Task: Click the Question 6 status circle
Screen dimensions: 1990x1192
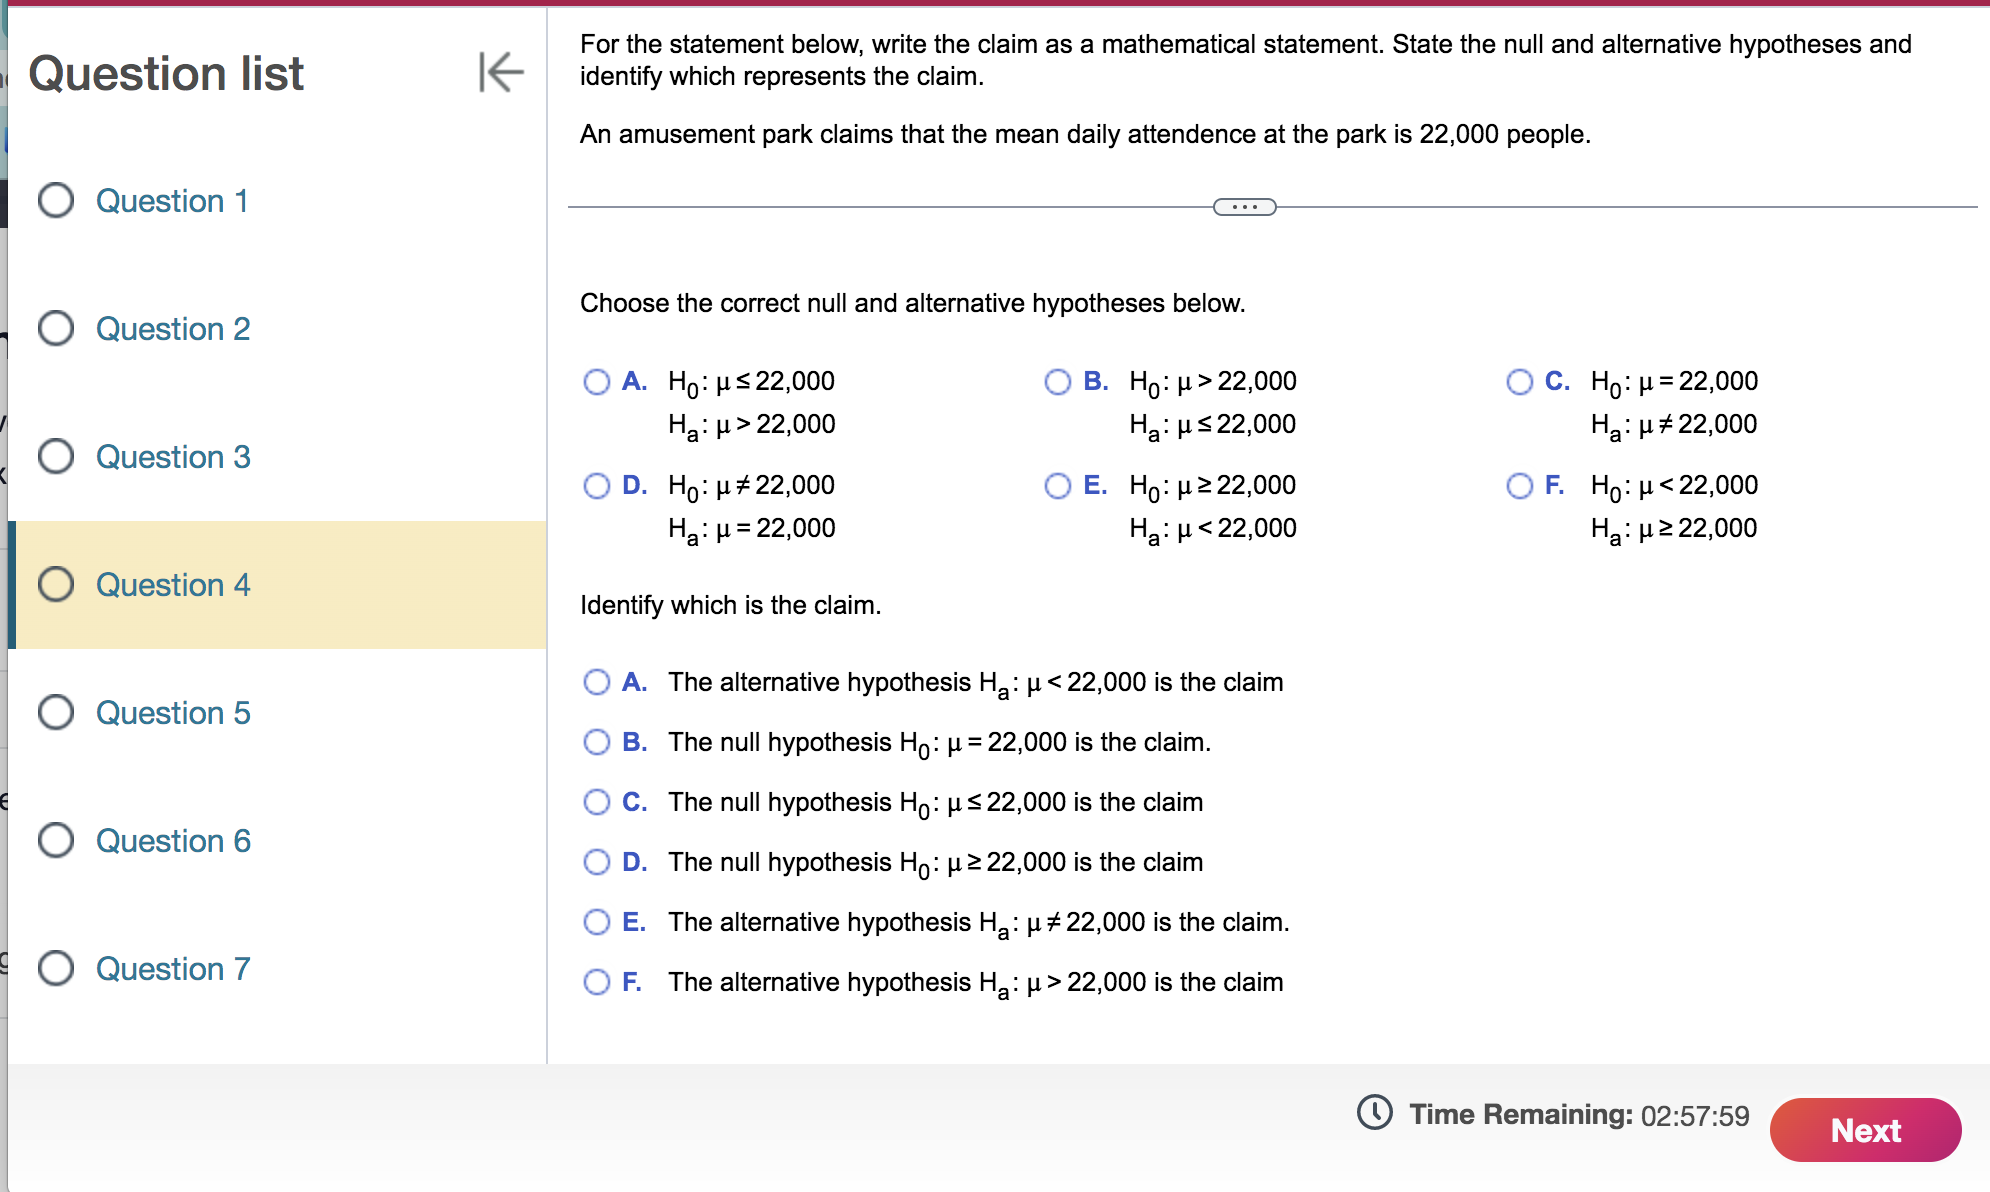Action: 56,841
